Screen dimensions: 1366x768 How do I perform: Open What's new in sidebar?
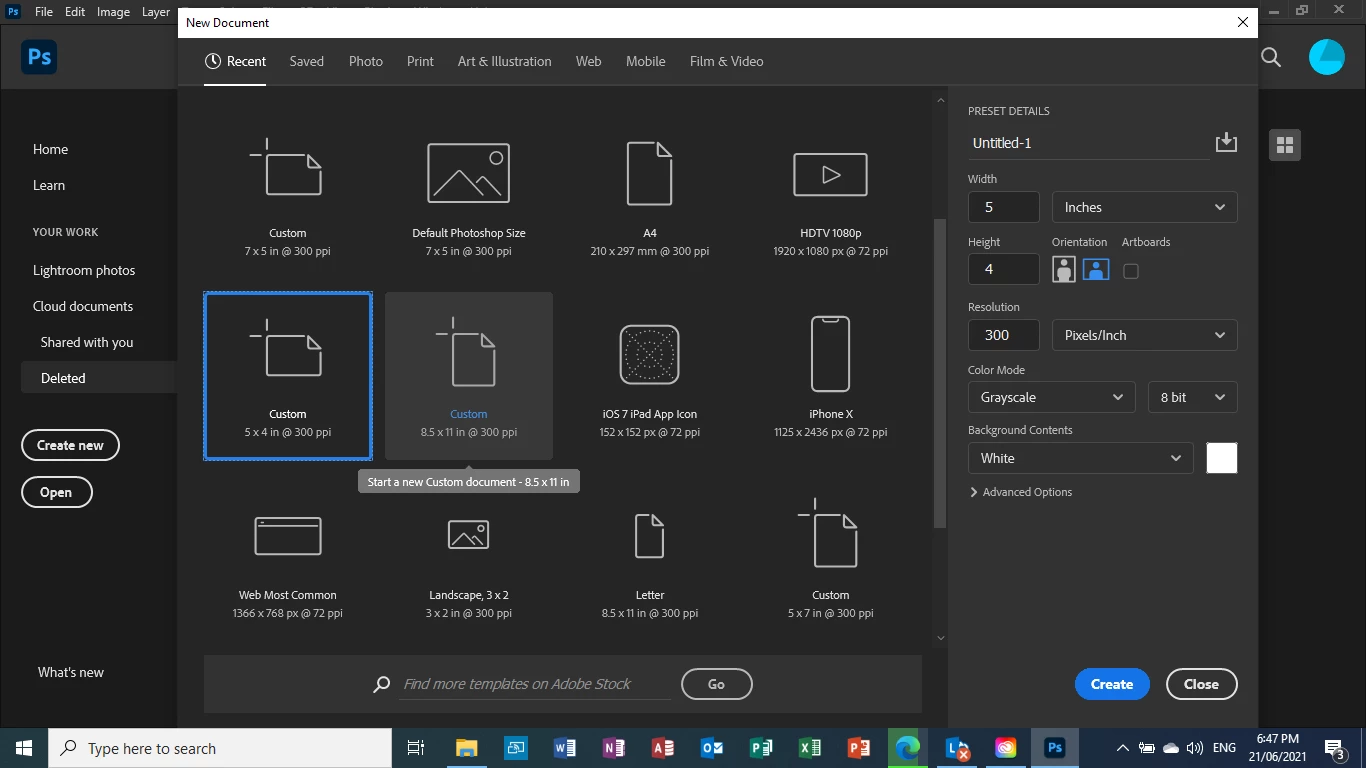click(71, 672)
